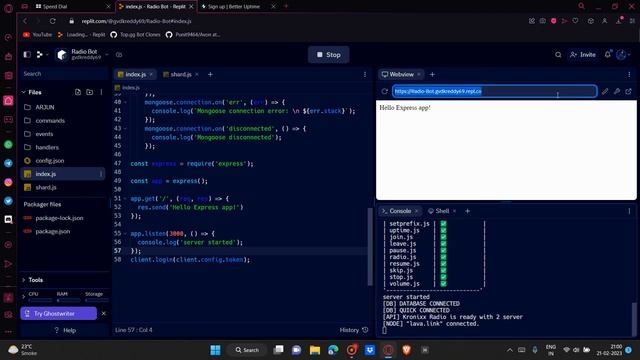Dismiss the Ghostwriter banner
The height and width of the screenshot is (360, 640).
pyautogui.click(x=103, y=313)
